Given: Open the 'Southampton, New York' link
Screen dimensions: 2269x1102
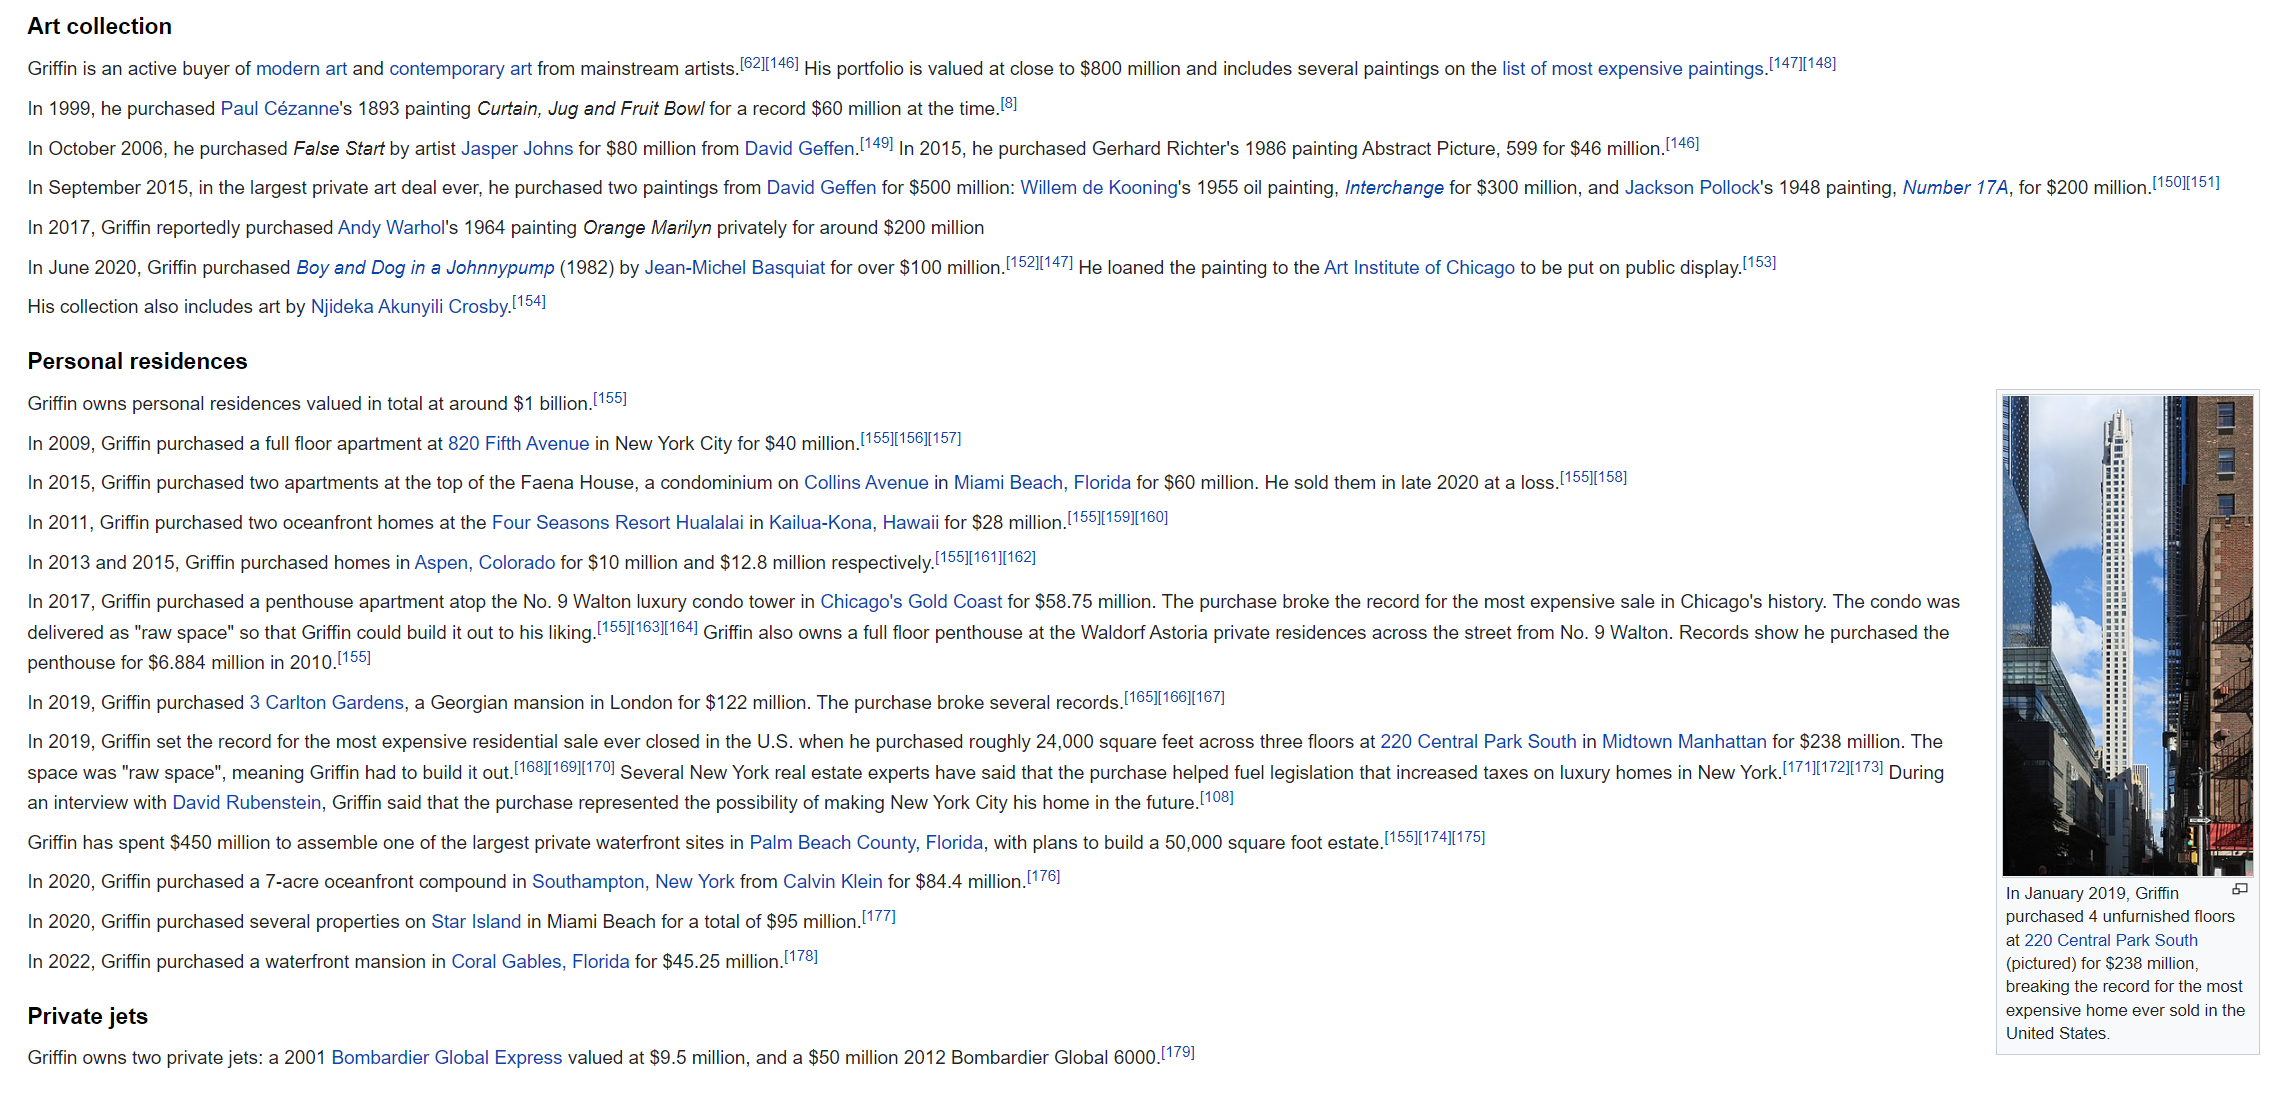Looking at the screenshot, I should click(633, 882).
